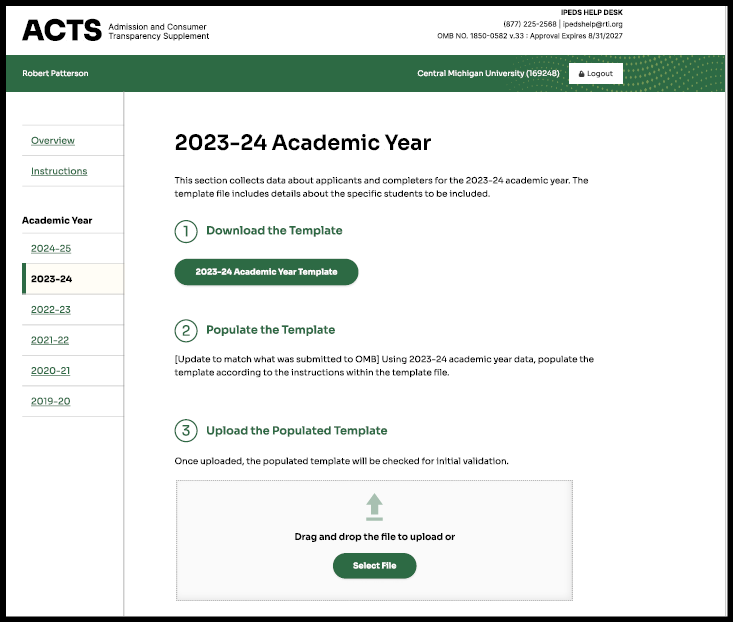The width and height of the screenshot is (733, 622).
Task: Navigate to the 2021-22 academic year
Action: (x=51, y=340)
